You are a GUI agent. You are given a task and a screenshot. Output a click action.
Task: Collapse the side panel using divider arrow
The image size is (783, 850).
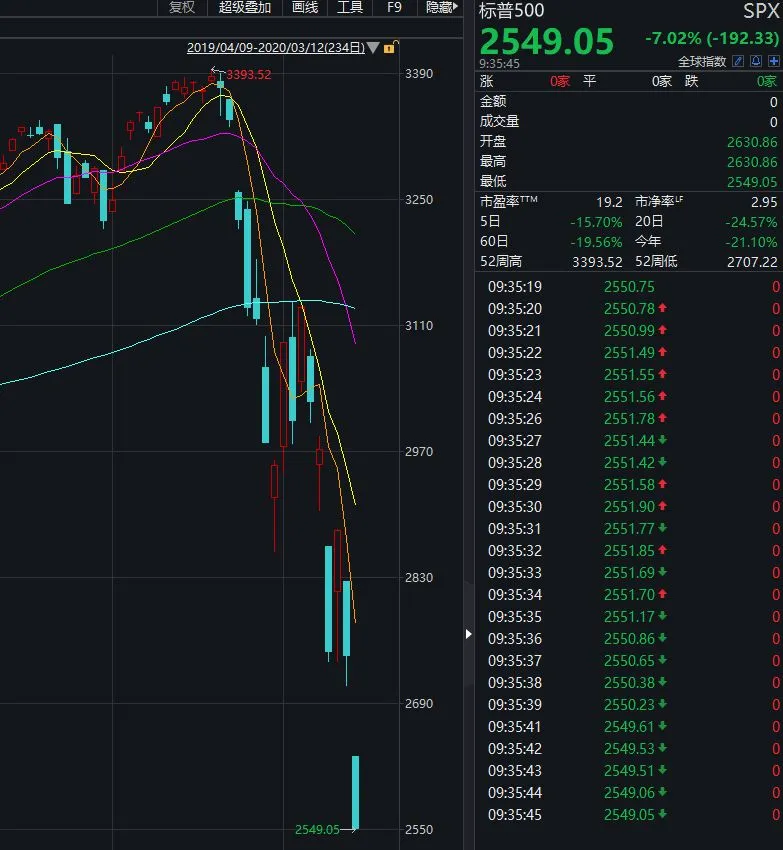pyautogui.click(x=468, y=634)
